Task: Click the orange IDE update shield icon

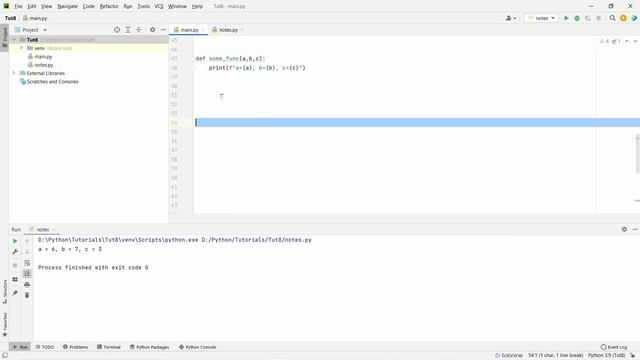Action: point(623,18)
